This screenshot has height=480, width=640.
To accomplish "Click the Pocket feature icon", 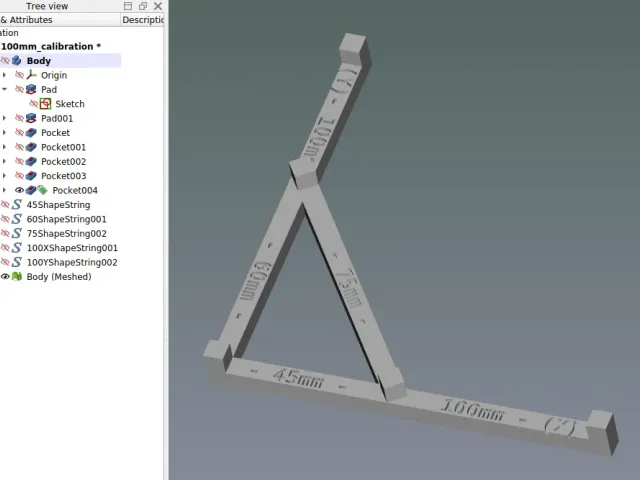I will pyautogui.click(x=31, y=133).
